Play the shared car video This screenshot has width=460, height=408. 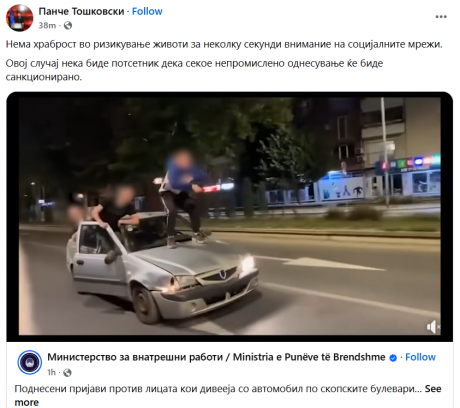[230, 216]
